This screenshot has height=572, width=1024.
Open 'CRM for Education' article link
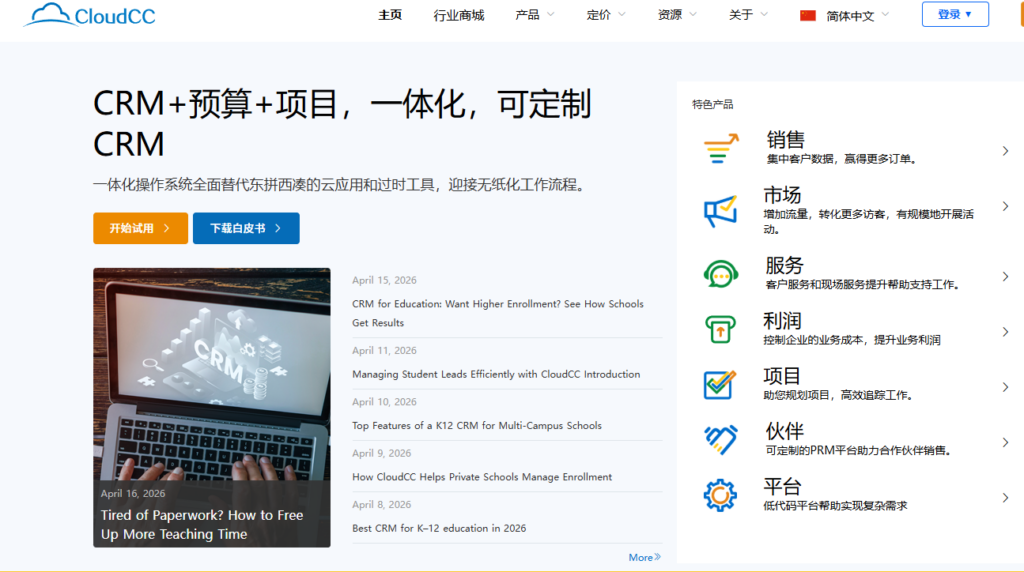click(498, 313)
